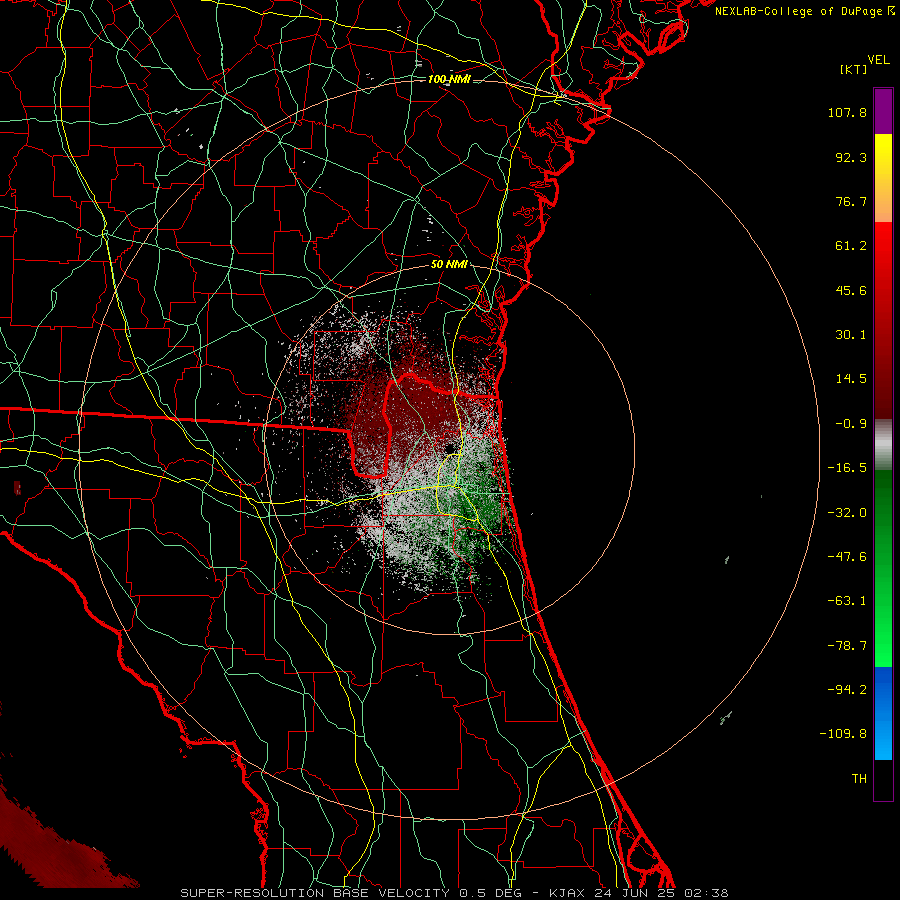Screen dimensions: 900x900
Task: Click the black radar site dot at center
Action: point(451,448)
